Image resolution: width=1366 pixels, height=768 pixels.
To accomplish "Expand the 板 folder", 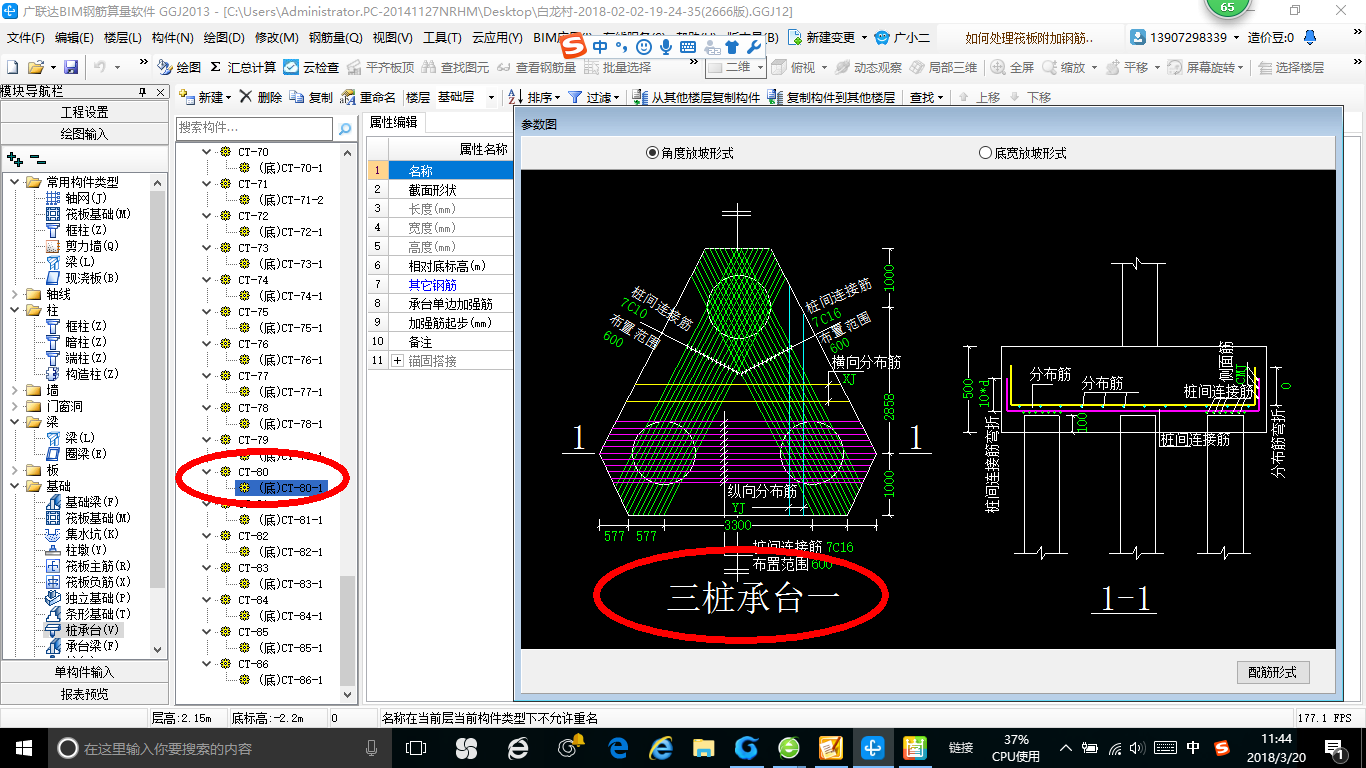I will click(x=15, y=470).
